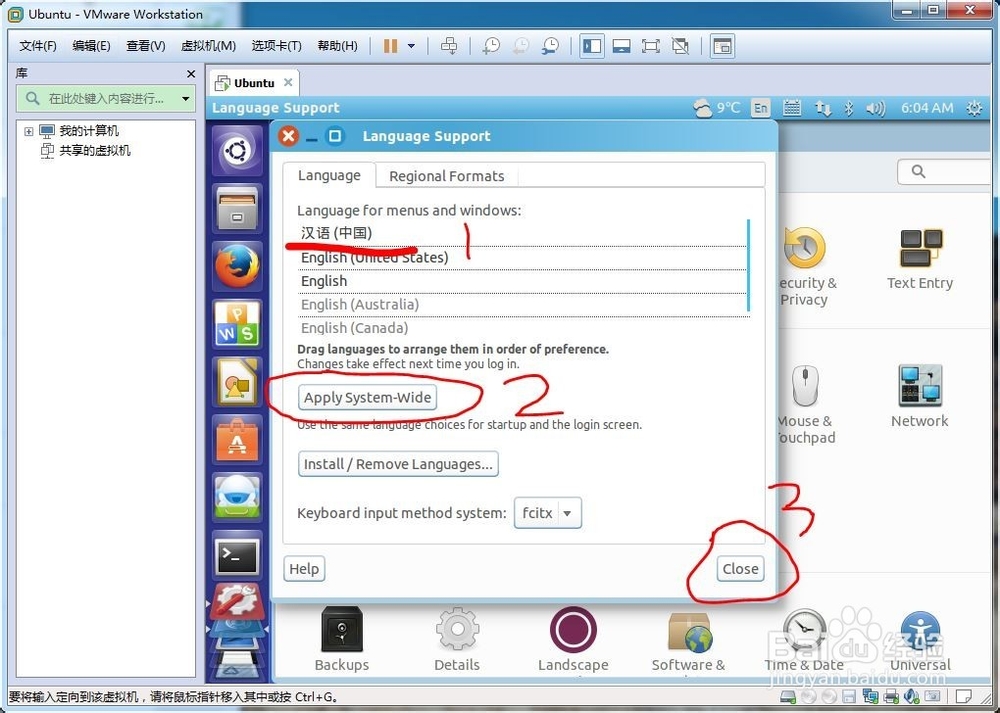Select the Language tab
Image resolution: width=1000 pixels, height=713 pixels.
[x=329, y=175]
